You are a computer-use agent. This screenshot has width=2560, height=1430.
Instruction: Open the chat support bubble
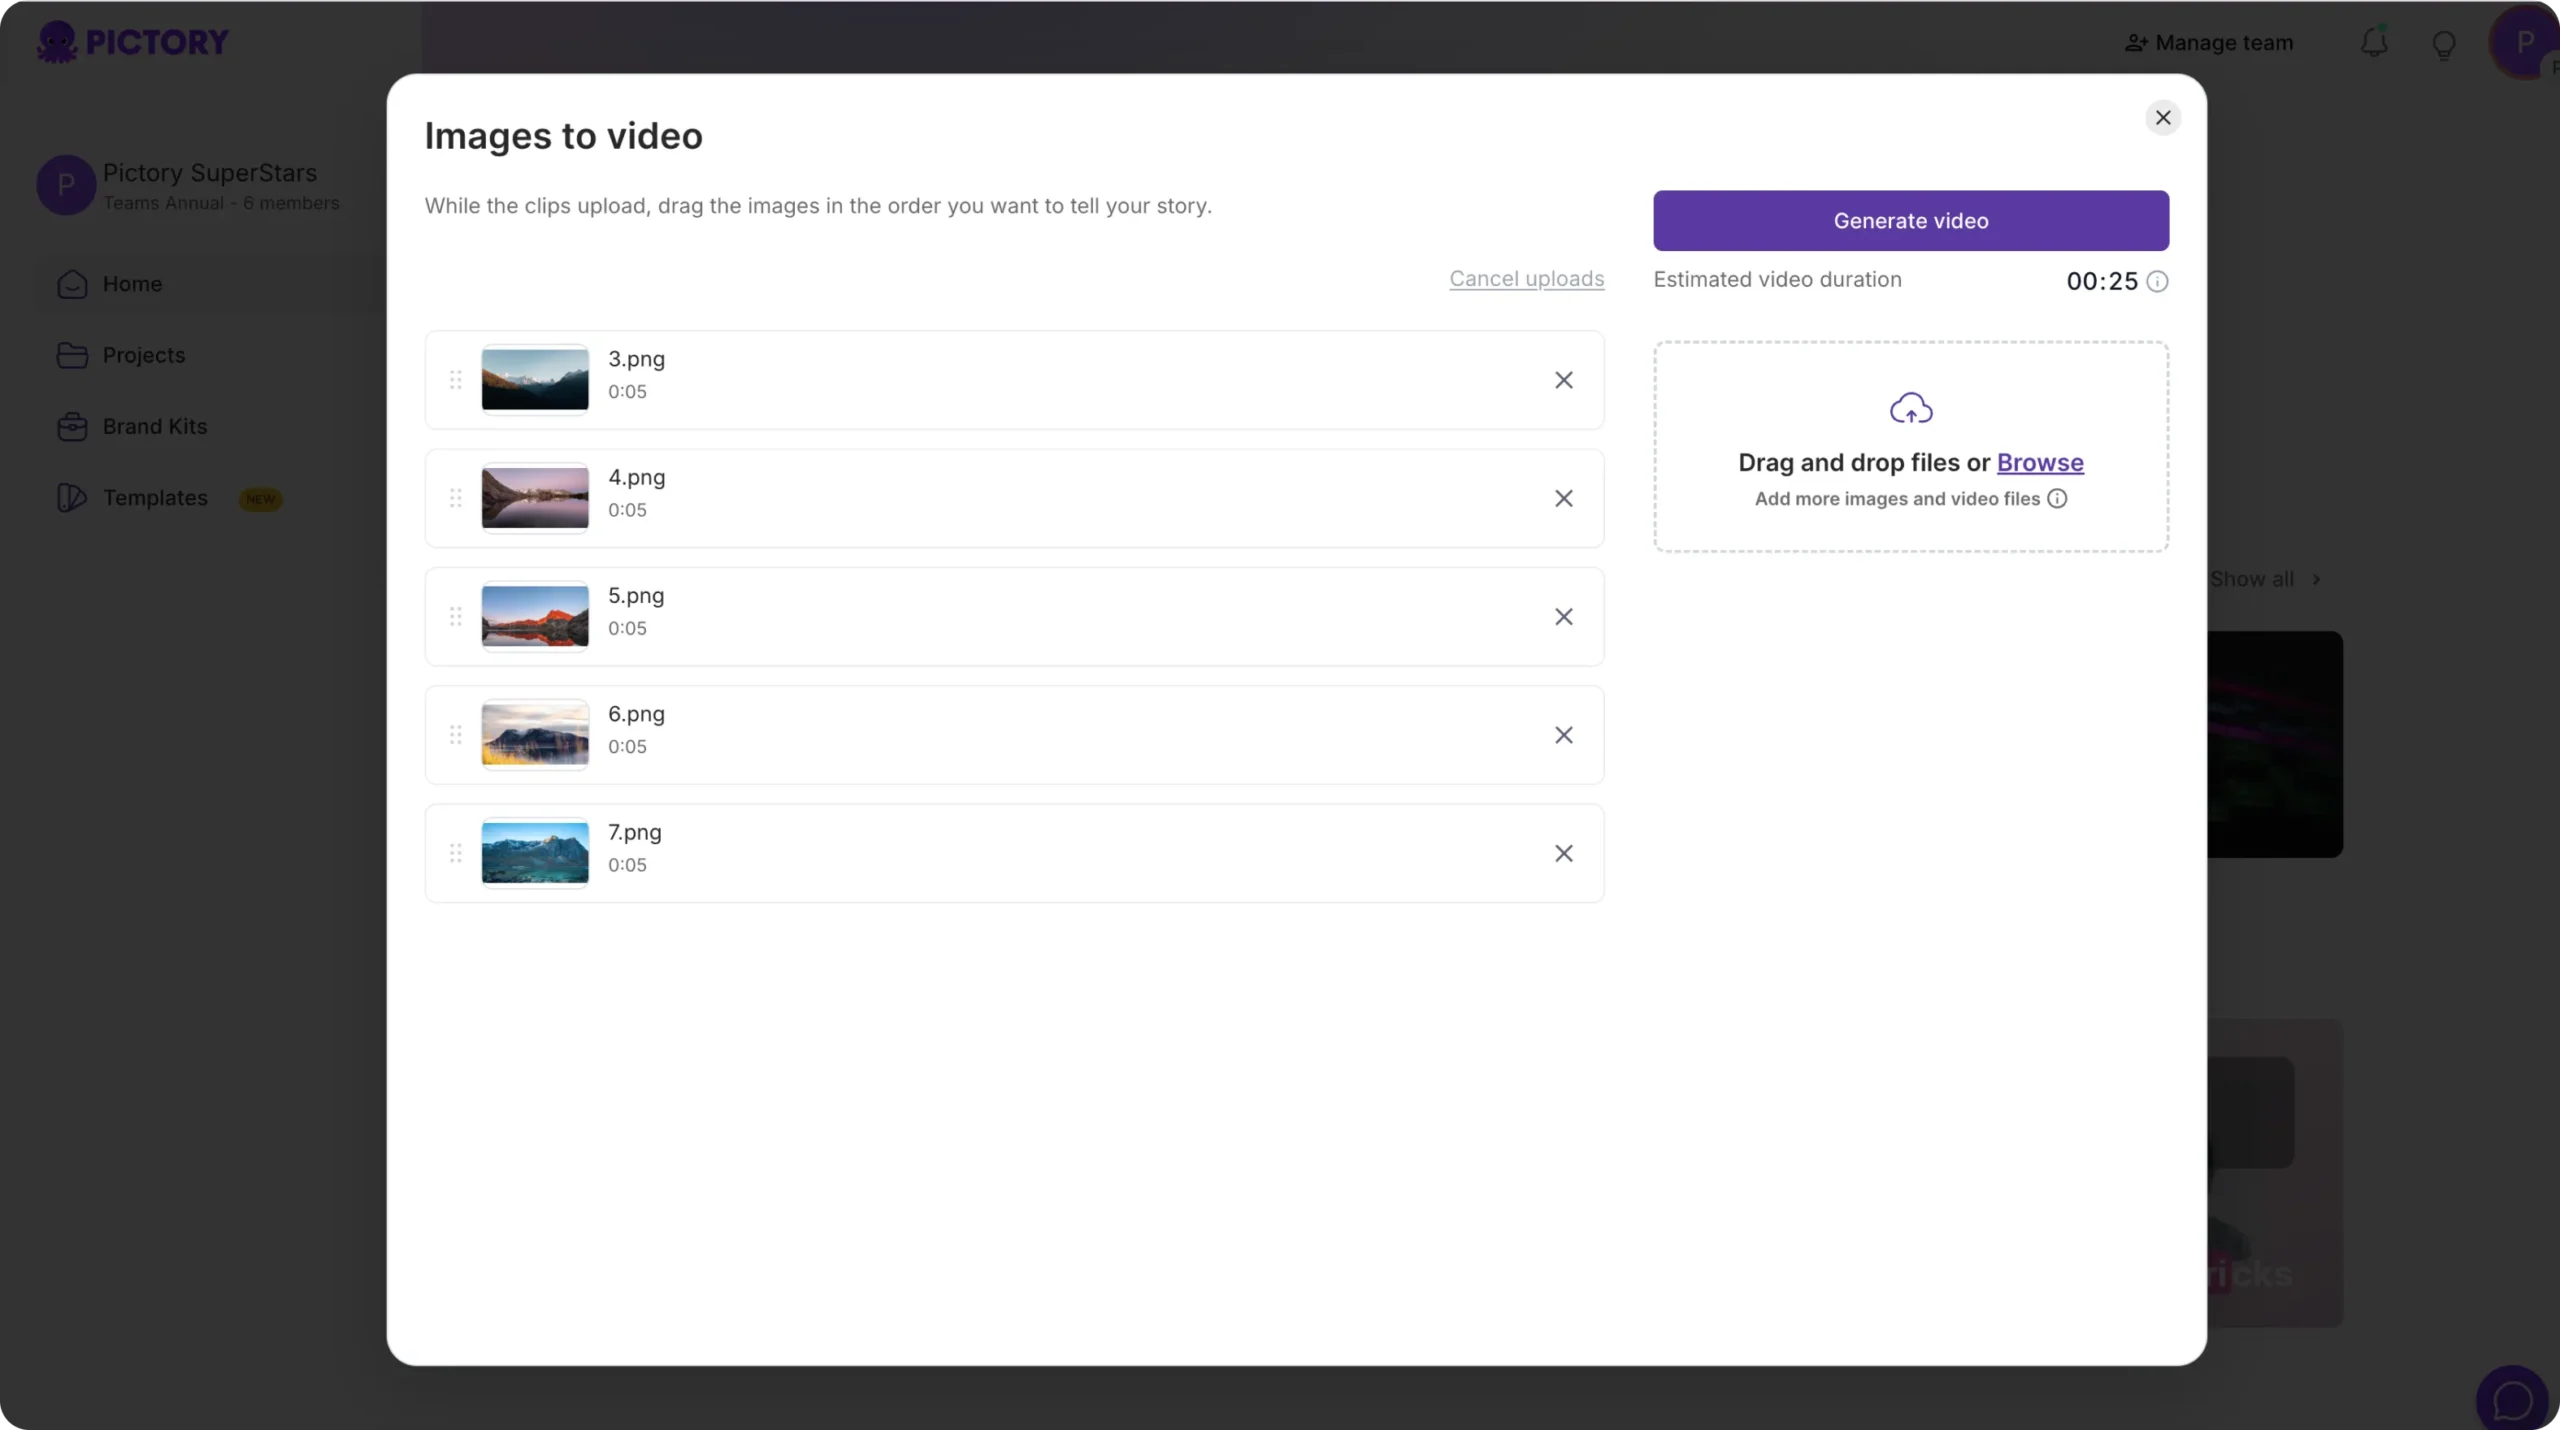2511,1399
